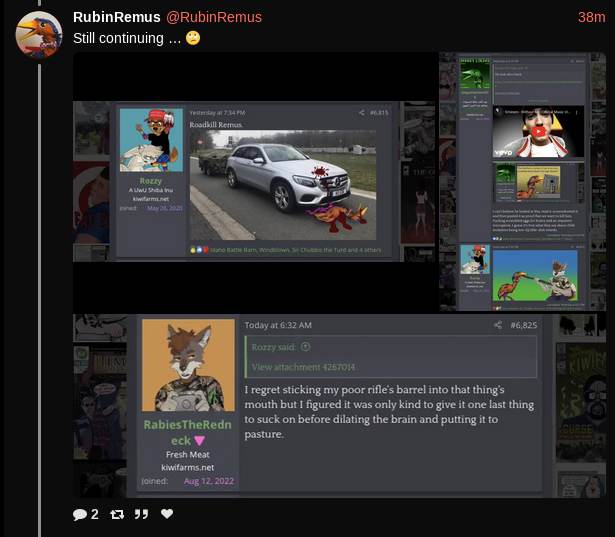This screenshot has width=615, height=537.
Task: Click the reply comment icon
Action: [x=80, y=514]
